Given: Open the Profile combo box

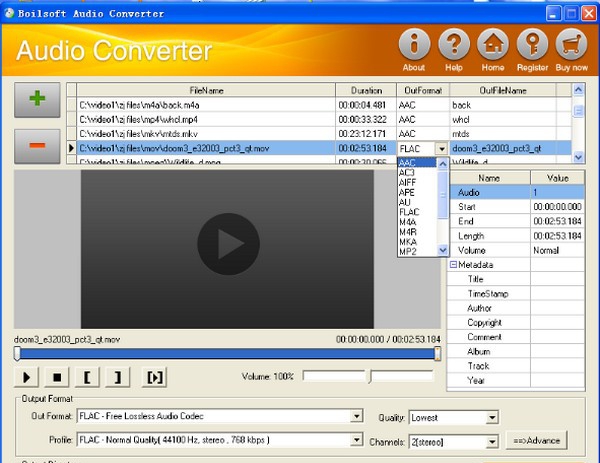Looking at the screenshot, I should pyautogui.click(x=220, y=440).
